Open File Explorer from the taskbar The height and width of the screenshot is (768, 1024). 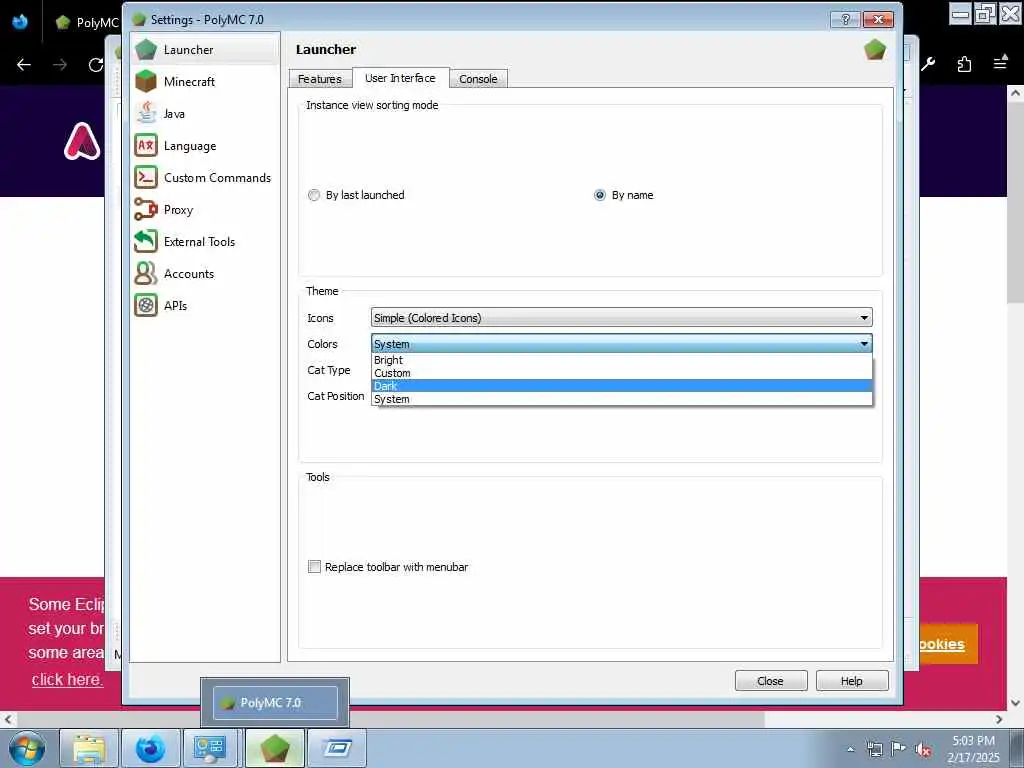pyautogui.click(x=89, y=748)
